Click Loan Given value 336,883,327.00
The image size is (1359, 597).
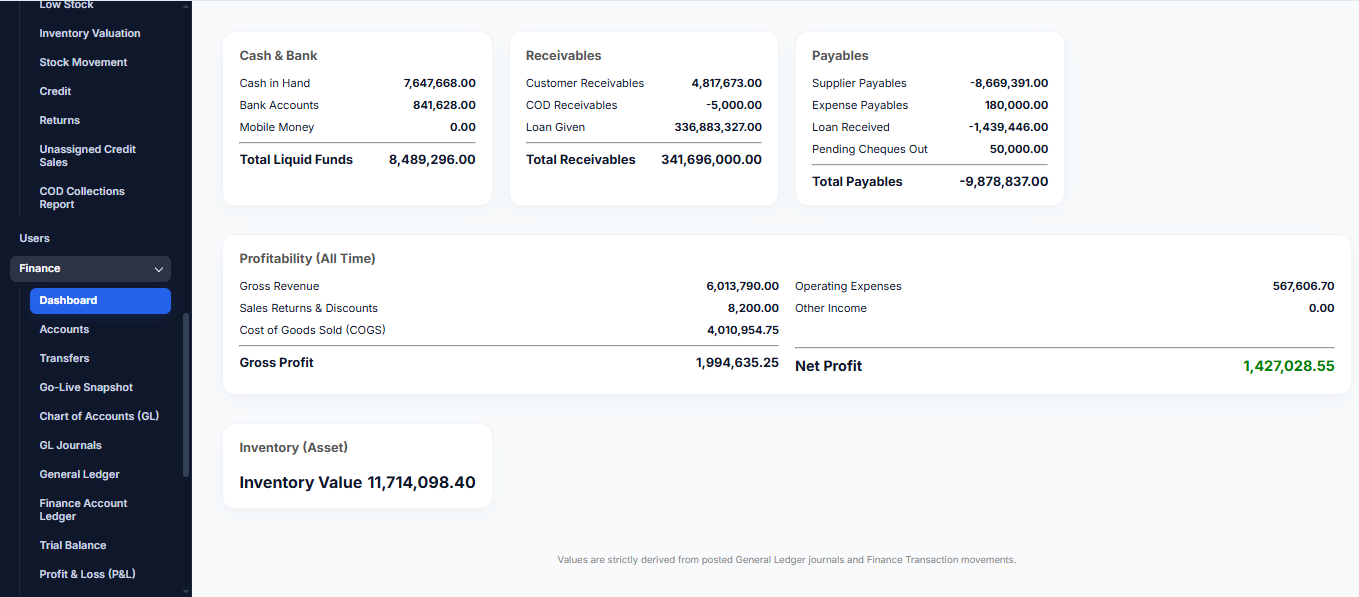coord(718,127)
